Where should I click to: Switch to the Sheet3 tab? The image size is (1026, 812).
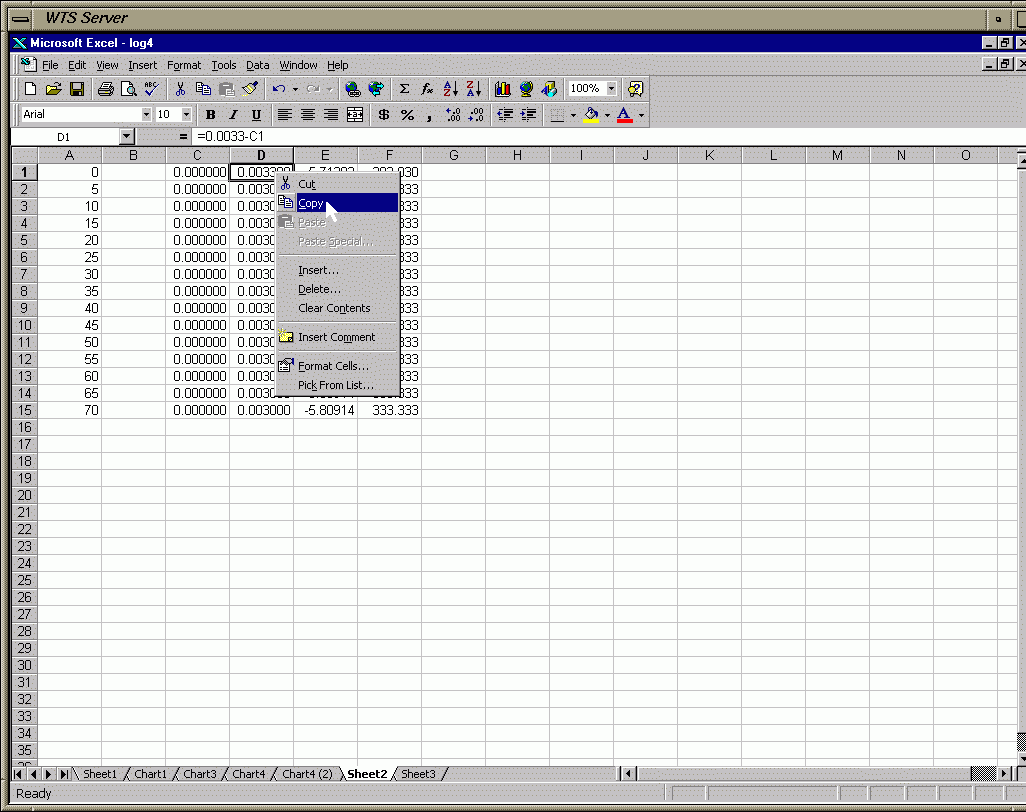coord(418,774)
